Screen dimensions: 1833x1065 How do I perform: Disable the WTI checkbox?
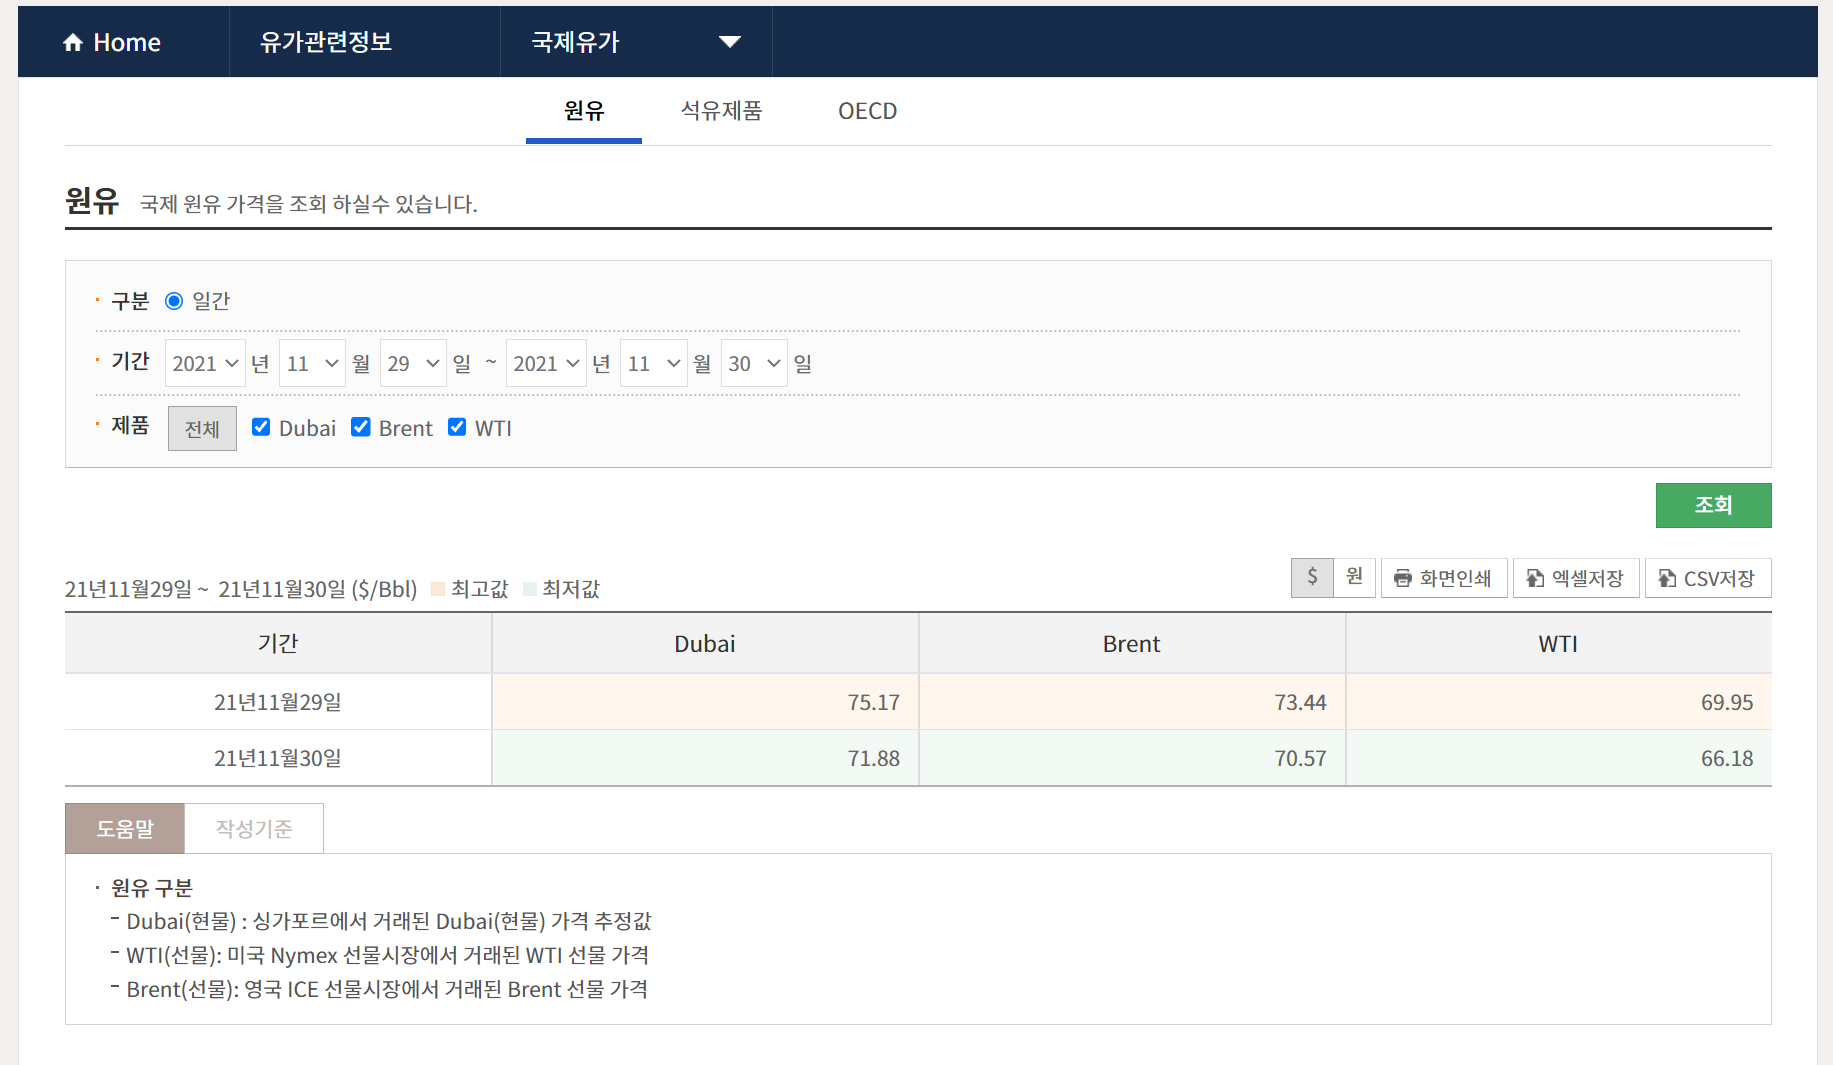tap(457, 427)
